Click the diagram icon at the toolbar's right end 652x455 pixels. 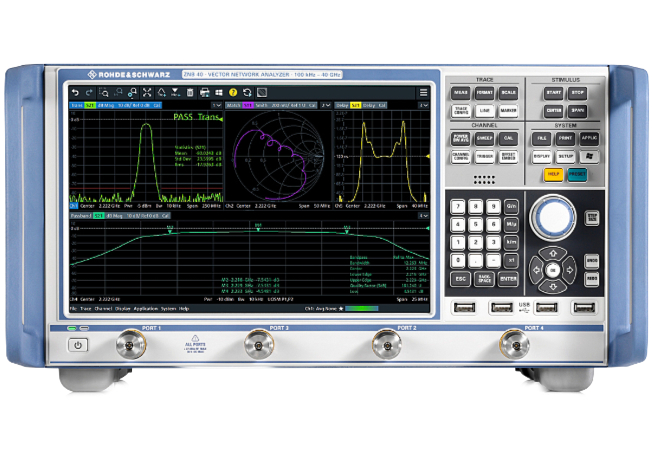pyautogui.click(x=262, y=92)
